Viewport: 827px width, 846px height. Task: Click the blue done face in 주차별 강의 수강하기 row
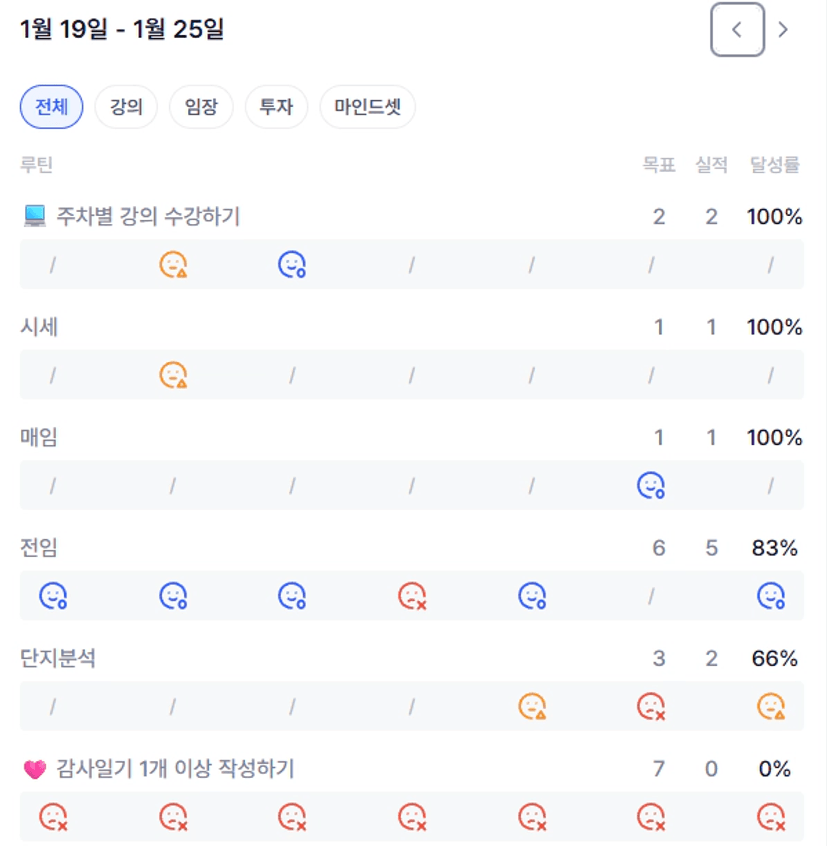point(292,265)
